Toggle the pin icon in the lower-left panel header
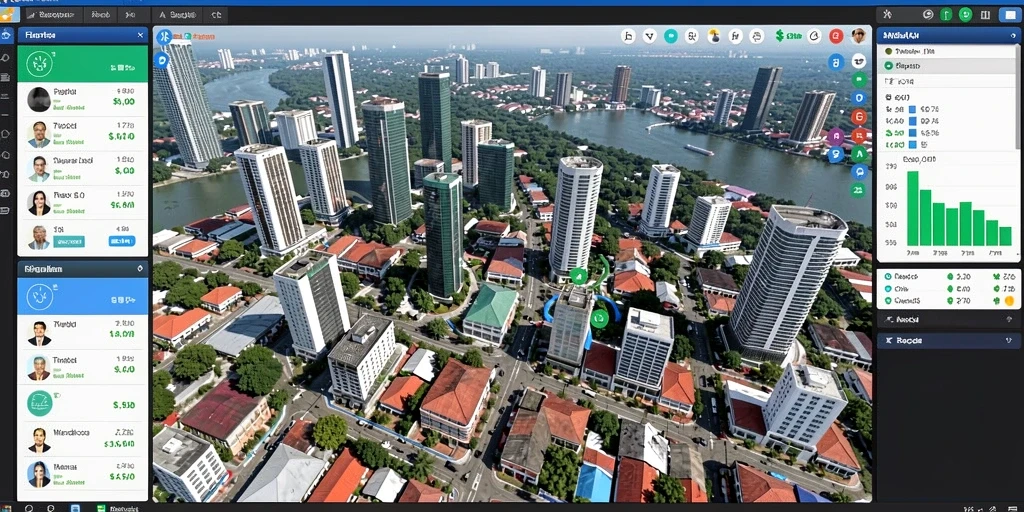1024x512 pixels. coord(140,268)
